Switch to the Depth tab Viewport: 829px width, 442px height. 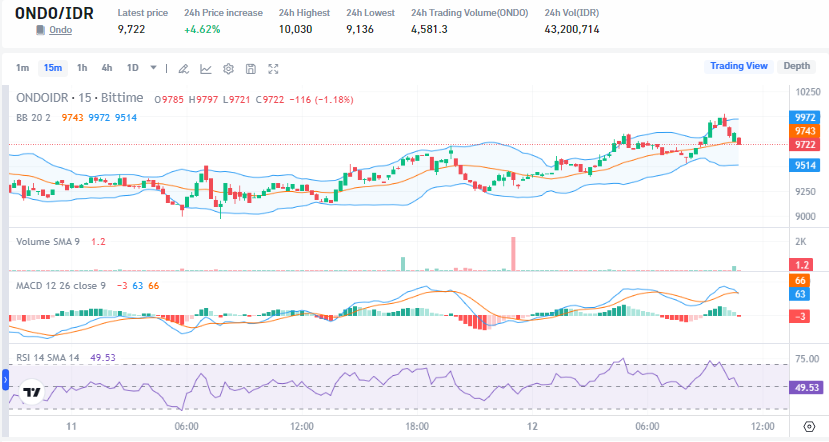tap(796, 66)
